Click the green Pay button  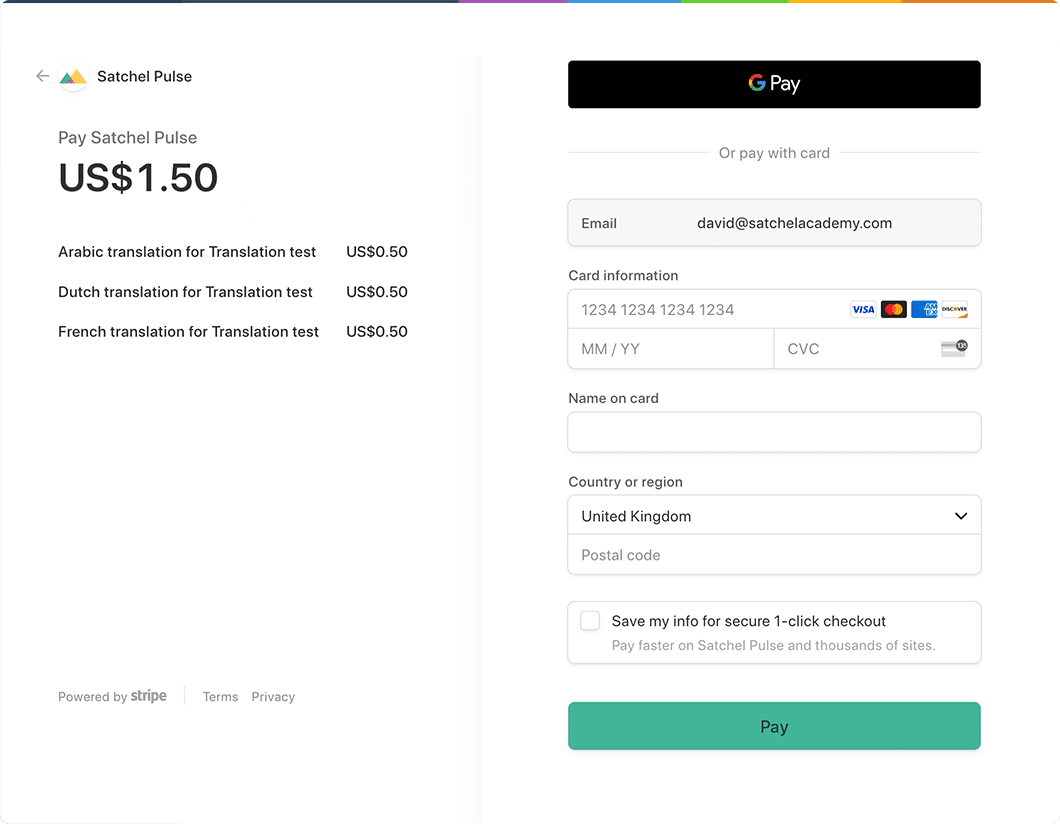774,726
